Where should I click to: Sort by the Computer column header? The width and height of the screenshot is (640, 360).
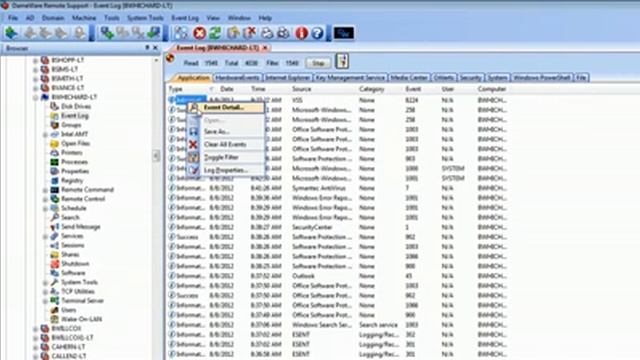point(492,89)
